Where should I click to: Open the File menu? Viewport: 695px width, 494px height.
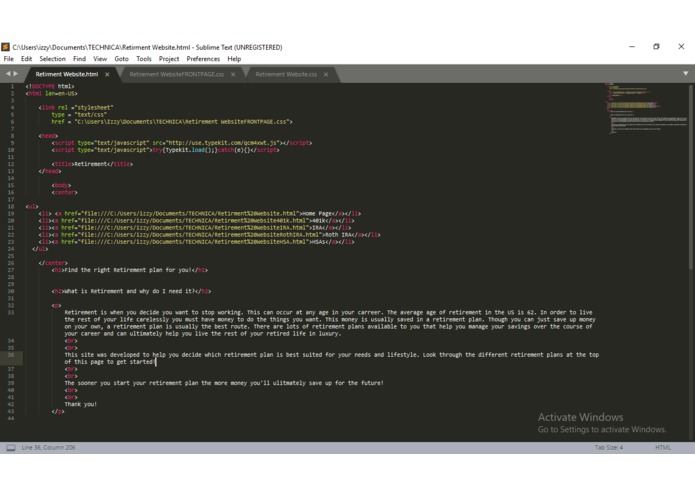pyautogui.click(x=8, y=59)
